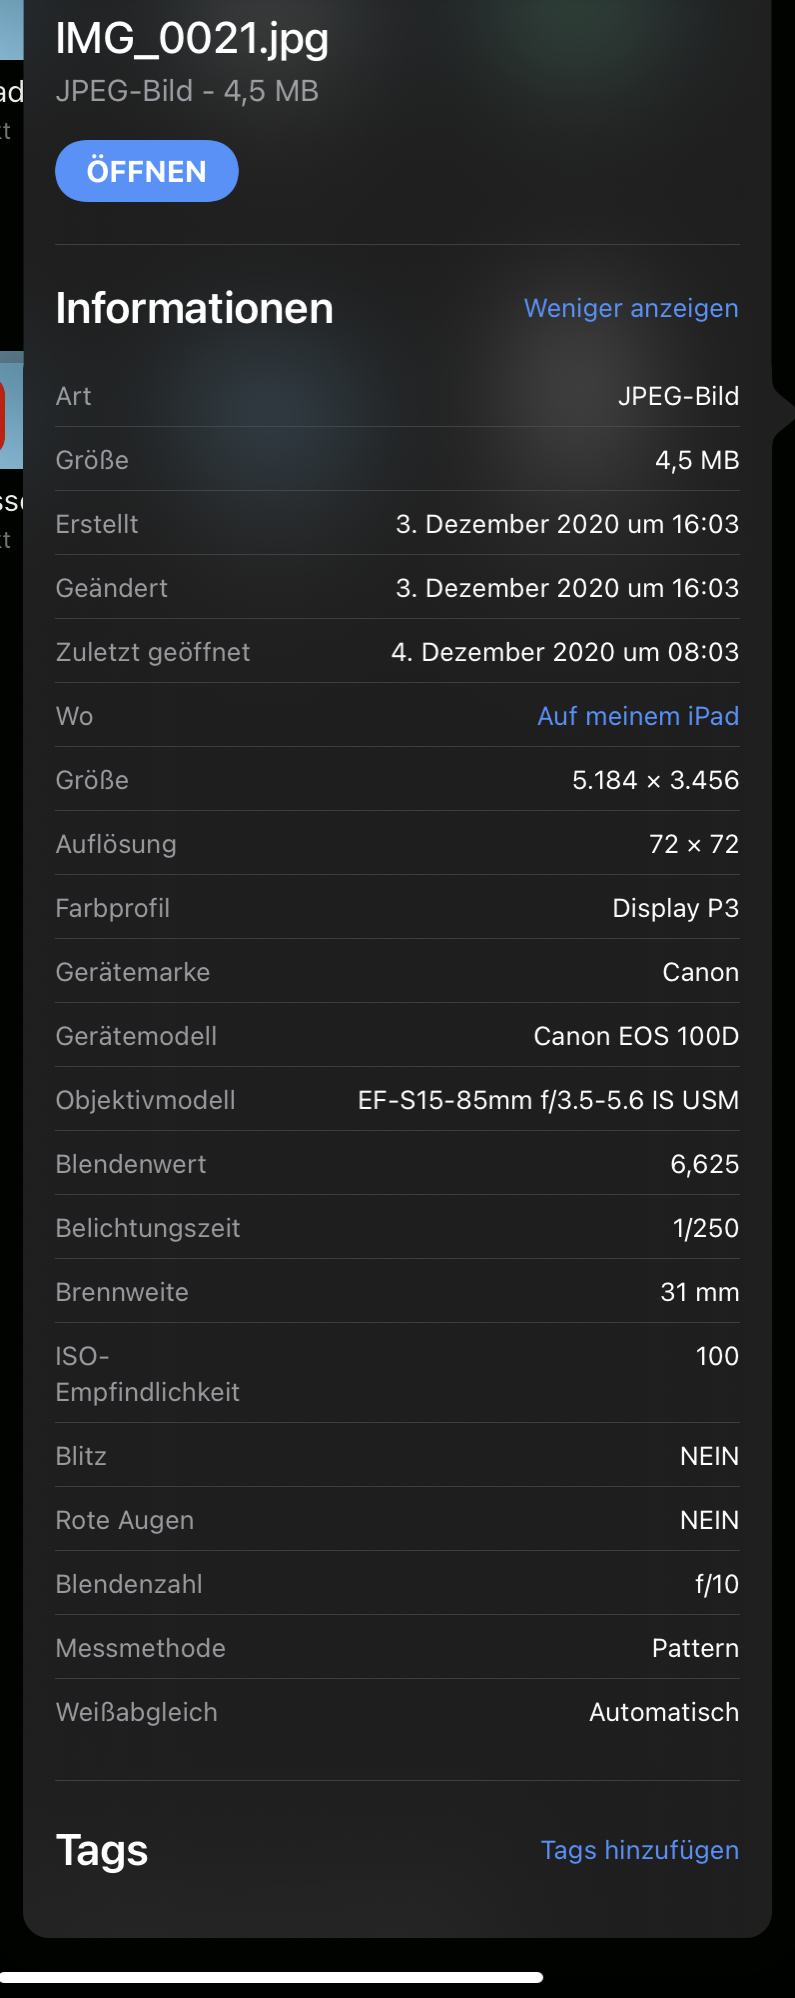The height and width of the screenshot is (1998, 795).
Task: Click the Informationen section heading
Action: point(194,308)
